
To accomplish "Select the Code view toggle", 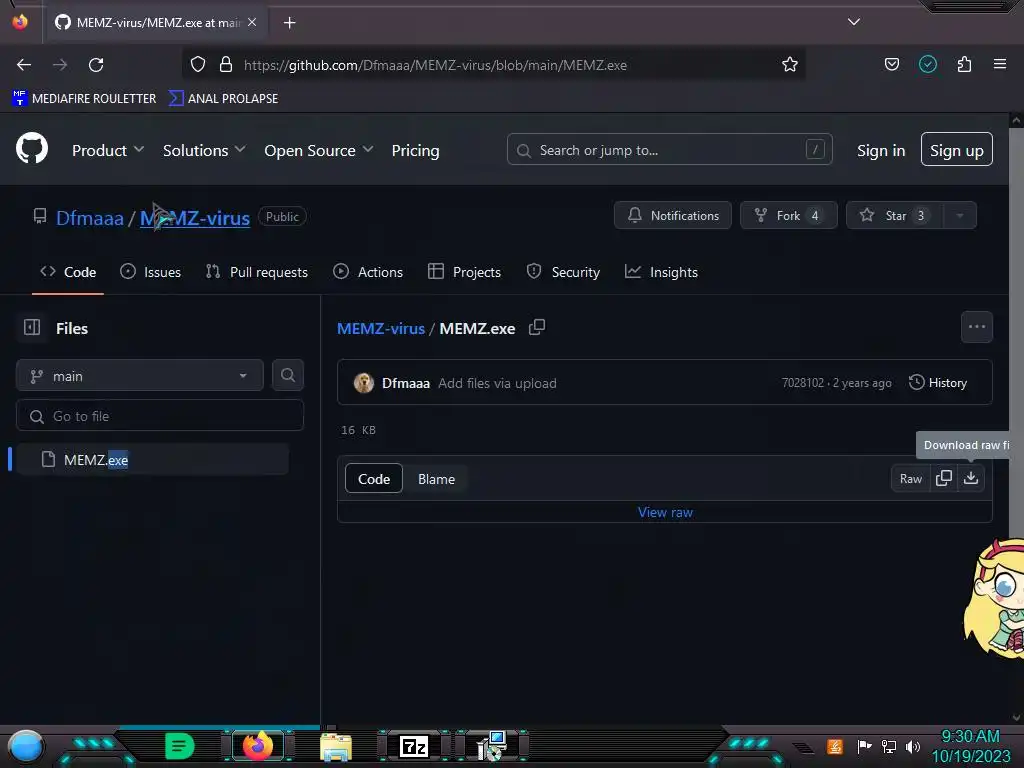I will (374, 479).
